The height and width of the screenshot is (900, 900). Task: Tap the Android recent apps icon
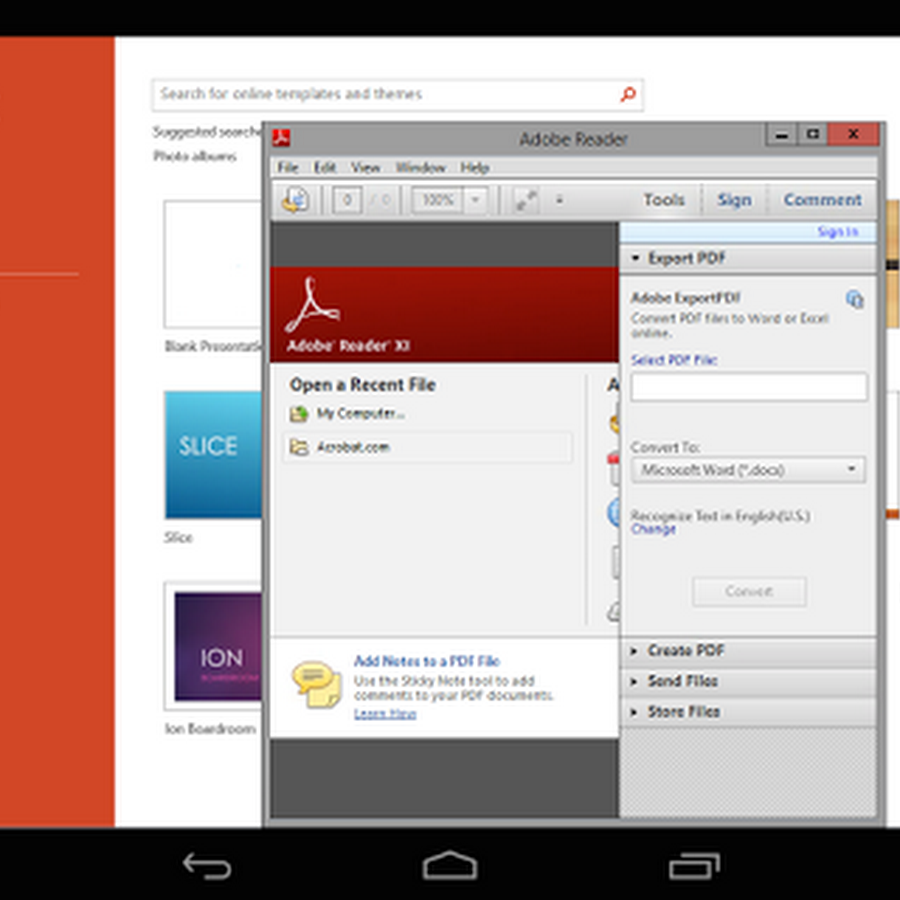694,866
